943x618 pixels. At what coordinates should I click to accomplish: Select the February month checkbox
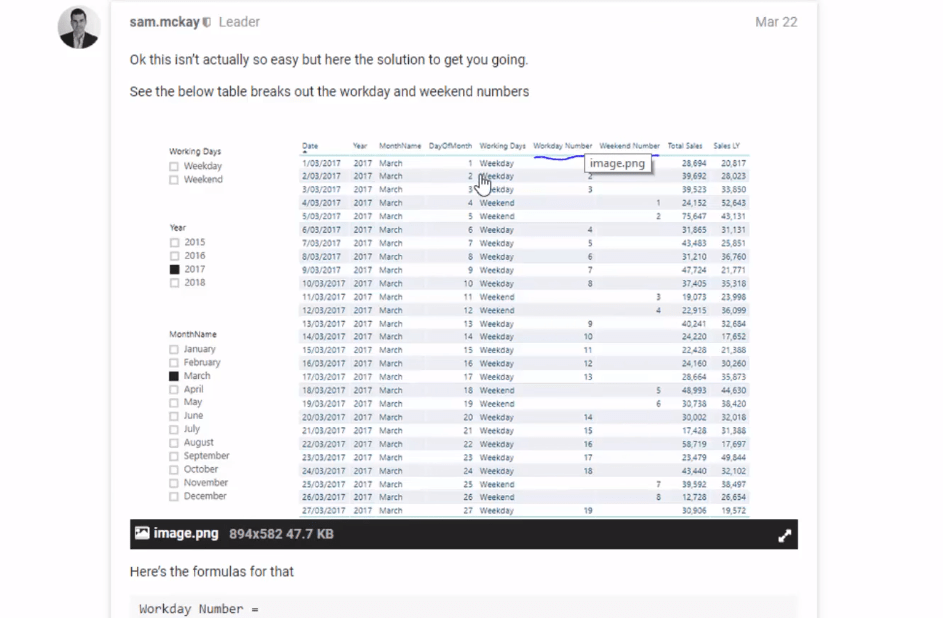(174, 363)
